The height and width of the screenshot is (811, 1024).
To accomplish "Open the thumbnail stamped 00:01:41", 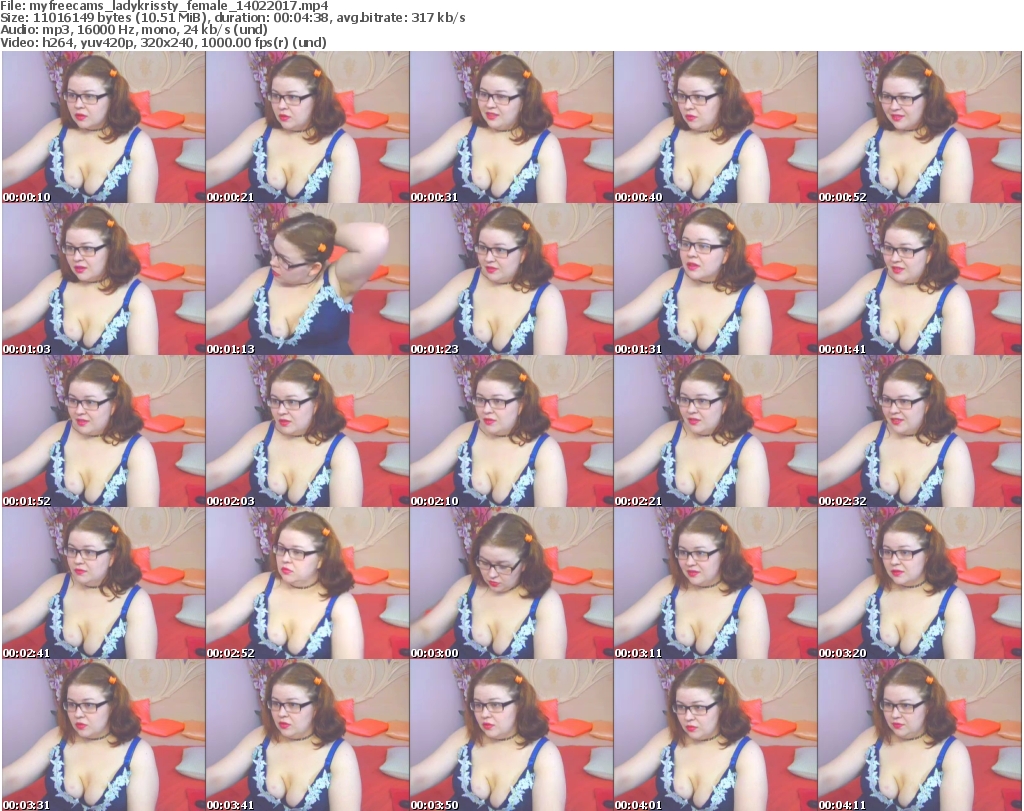I will coord(920,279).
